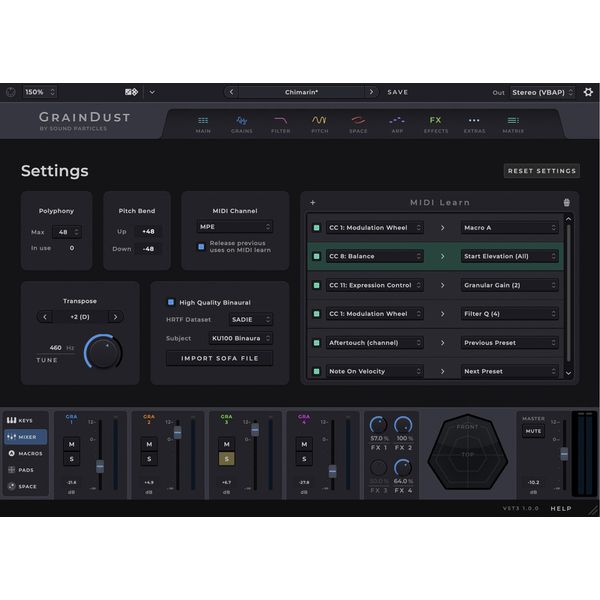
Task: Show the MIXER panel
Action: click(x=25, y=437)
